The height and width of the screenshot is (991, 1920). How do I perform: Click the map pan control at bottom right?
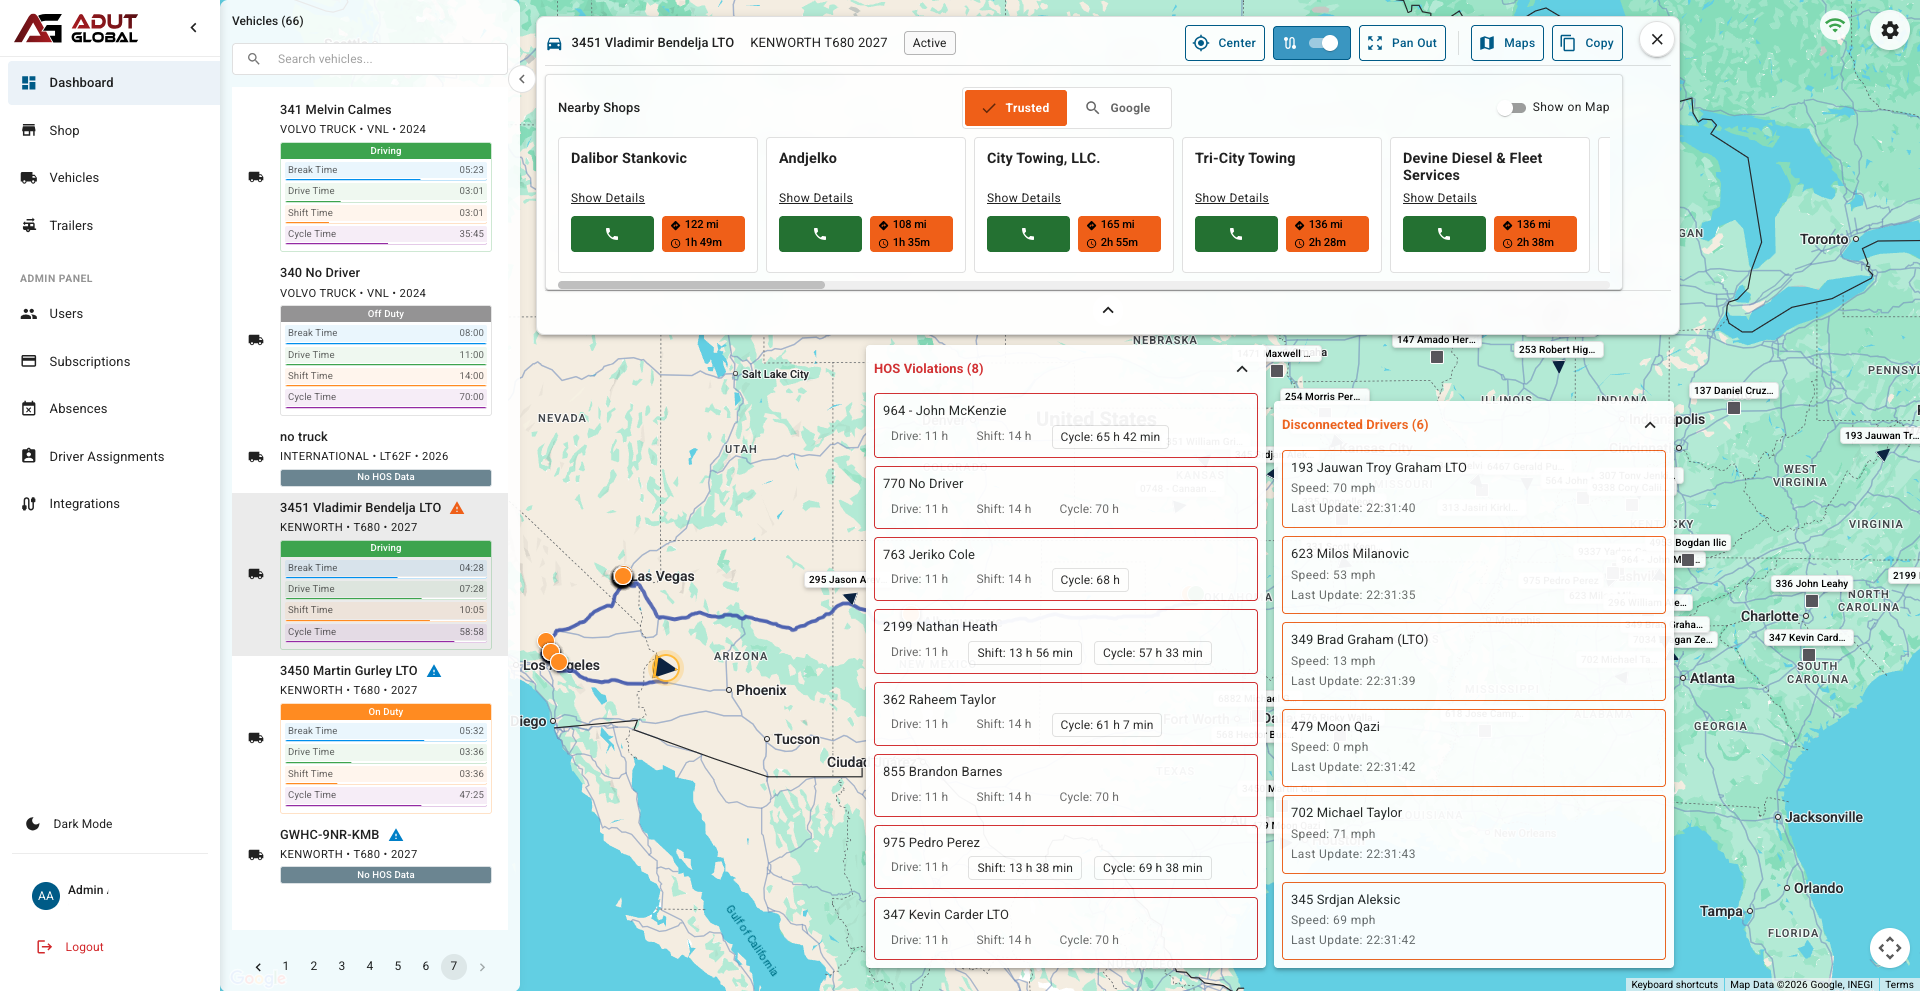point(1889,948)
